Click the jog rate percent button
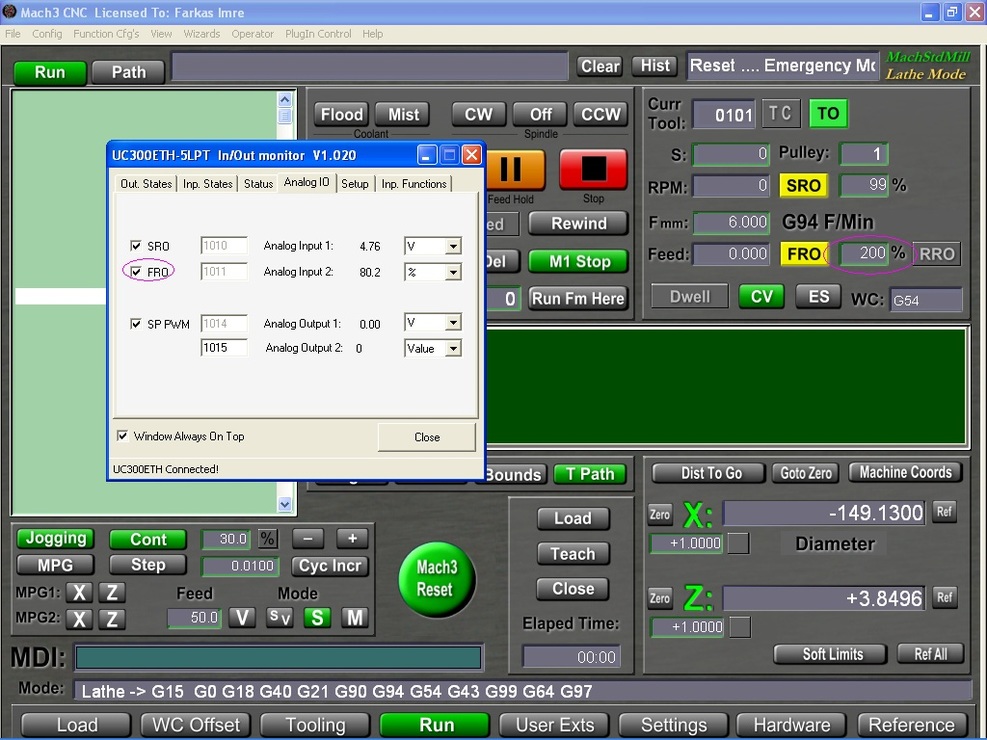Viewport: 987px width, 740px height. click(268, 539)
